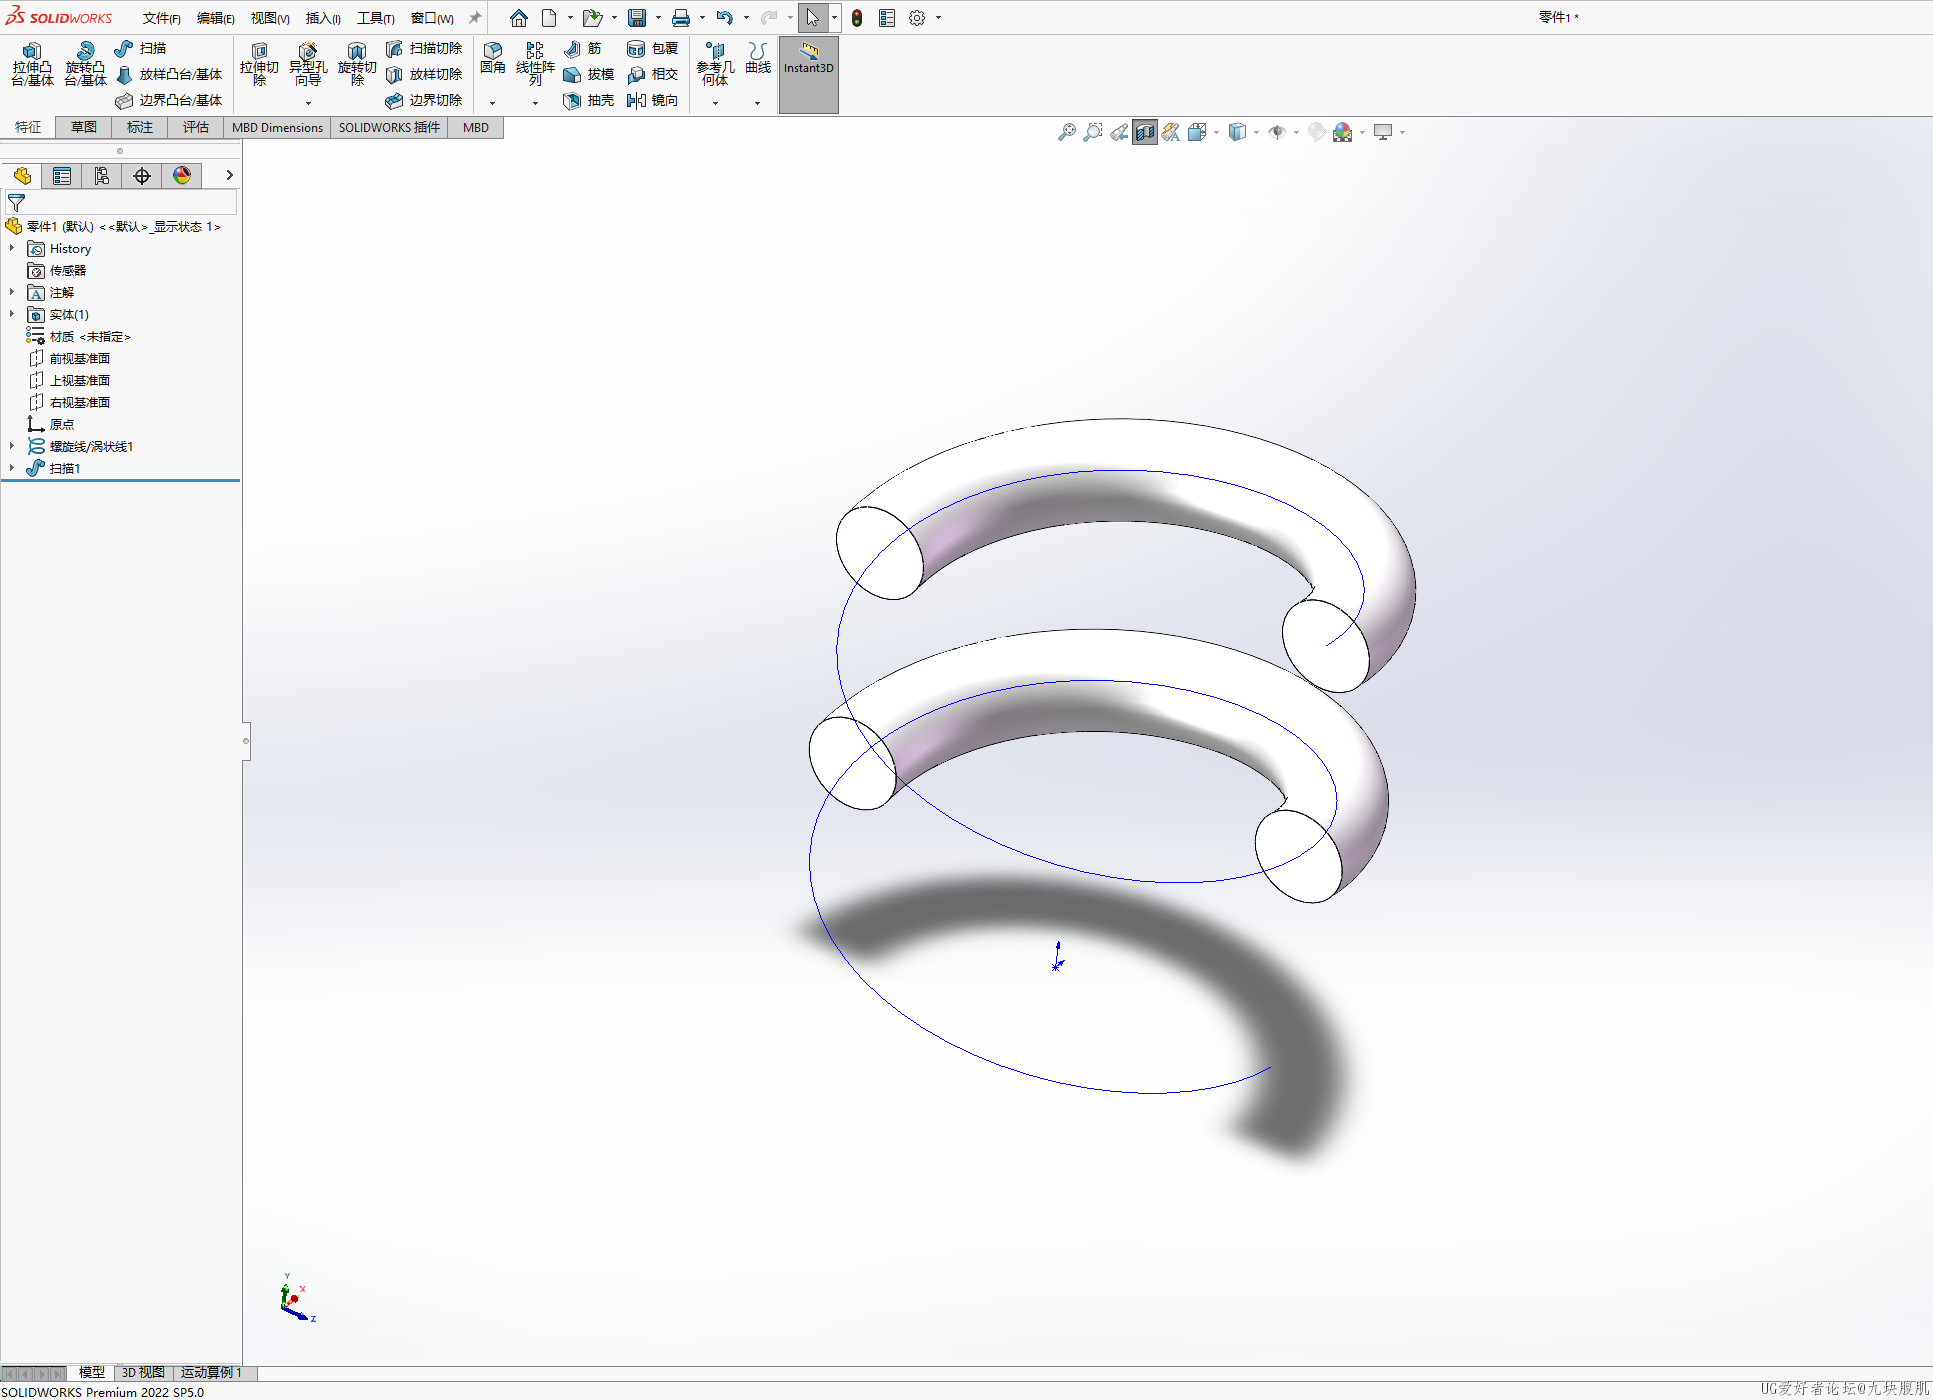Click the Print icon
The width and height of the screenshot is (1933, 1400).
[x=681, y=18]
